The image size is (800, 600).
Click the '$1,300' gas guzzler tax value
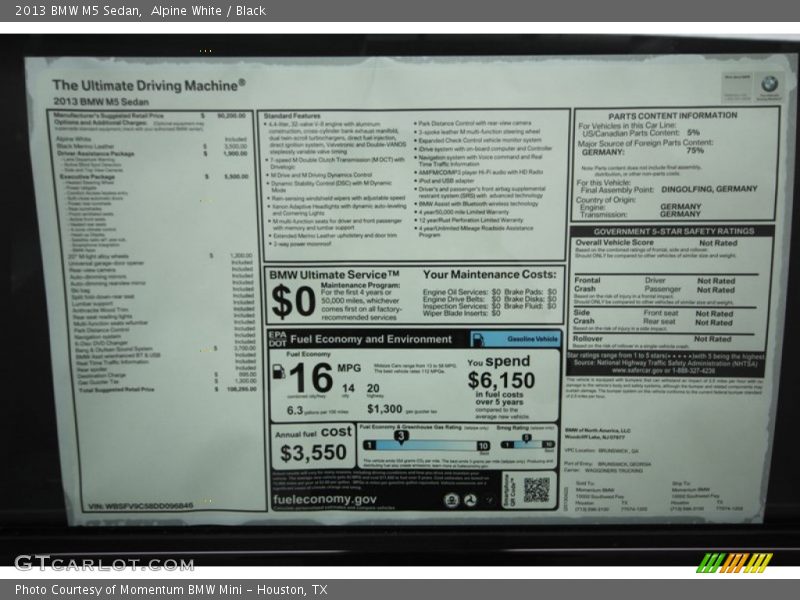tap(385, 409)
